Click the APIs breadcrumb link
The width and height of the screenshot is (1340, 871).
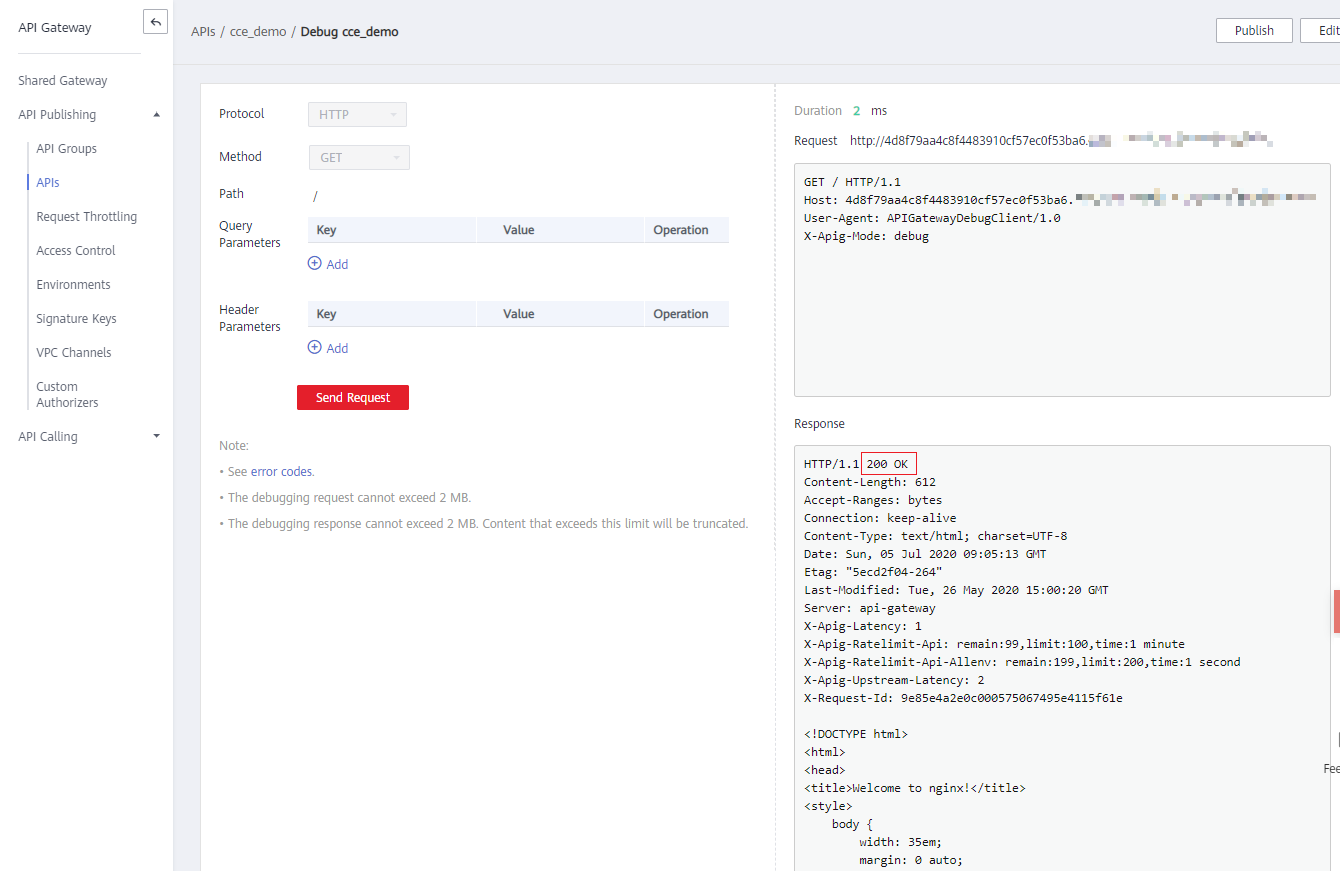(203, 32)
